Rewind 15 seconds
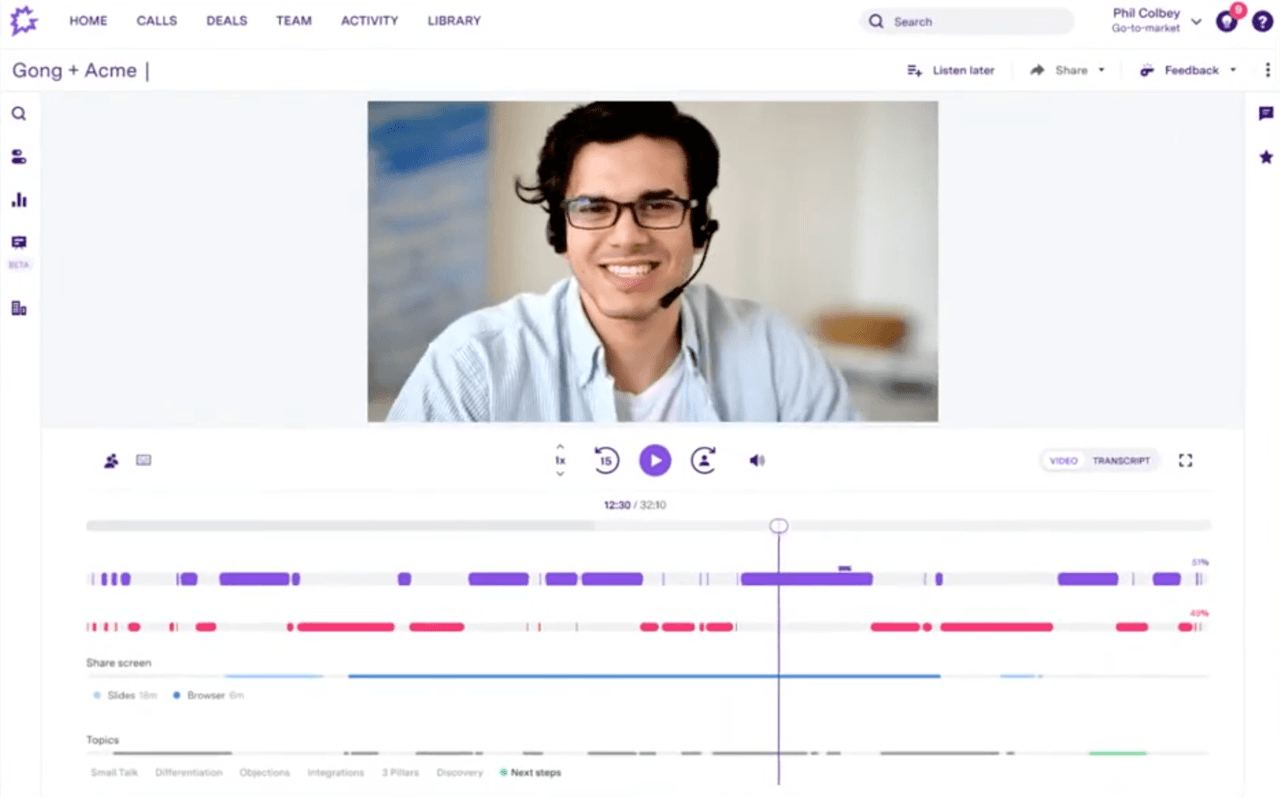Screen dimensions: 1280x797 pos(605,460)
